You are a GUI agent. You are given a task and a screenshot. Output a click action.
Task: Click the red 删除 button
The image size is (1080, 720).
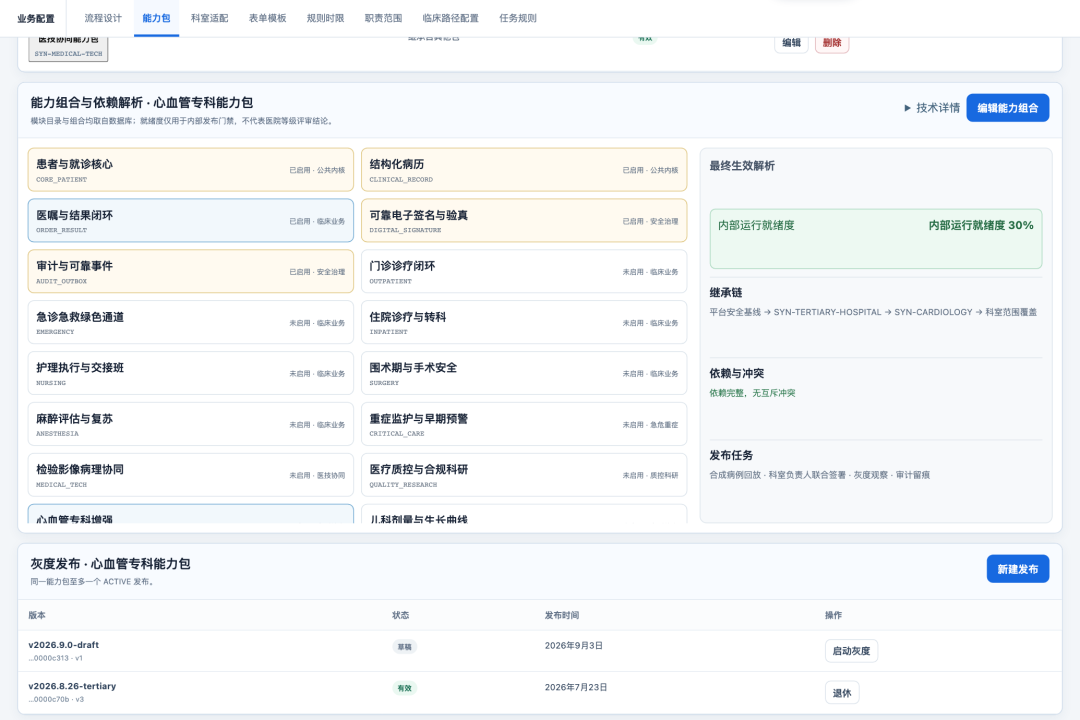pos(832,43)
